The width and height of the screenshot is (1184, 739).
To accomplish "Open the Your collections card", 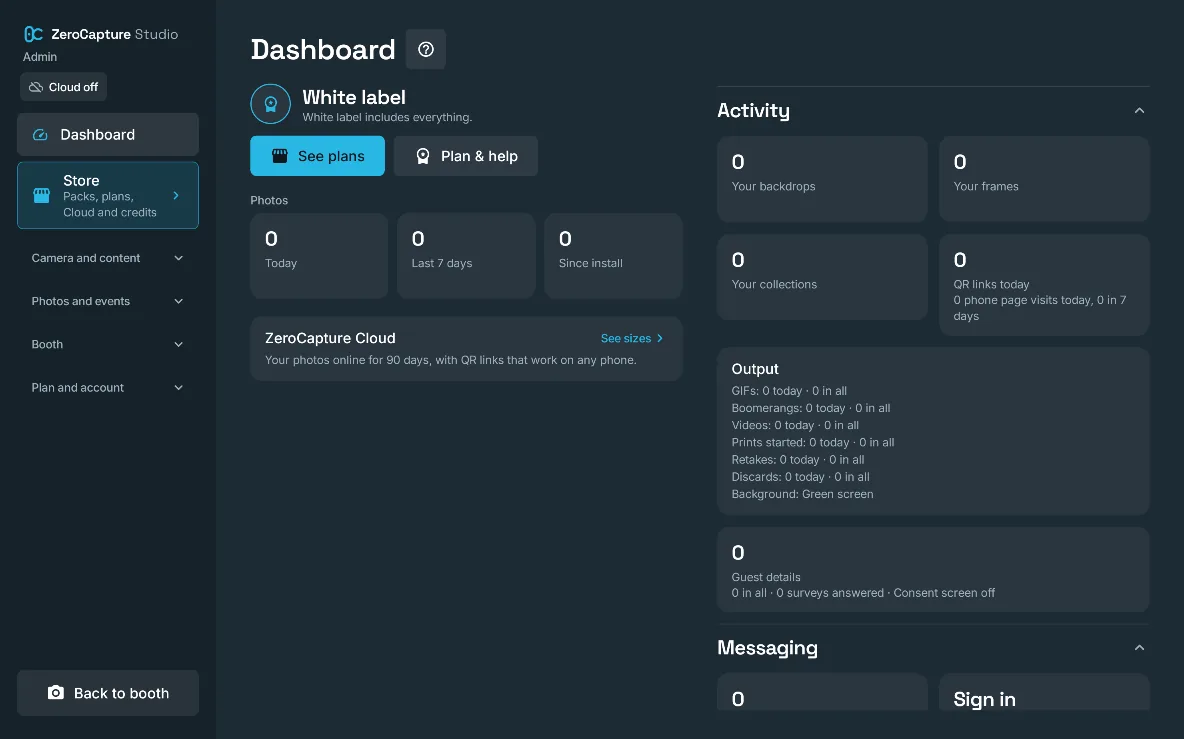I will (x=822, y=277).
